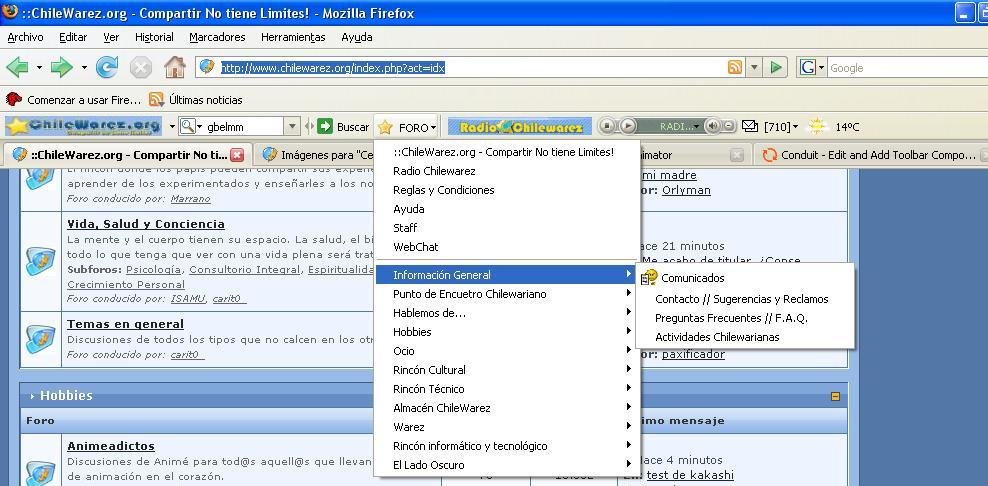Click the Vida, Salud y Conciencia forum icon
This screenshot has height=486, width=988.
pyautogui.click(x=41, y=260)
